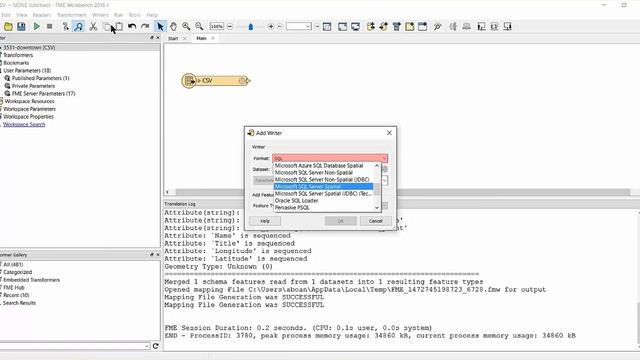Click the Cancel button in Add Writer dialog

pyautogui.click(x=376, y=221)
